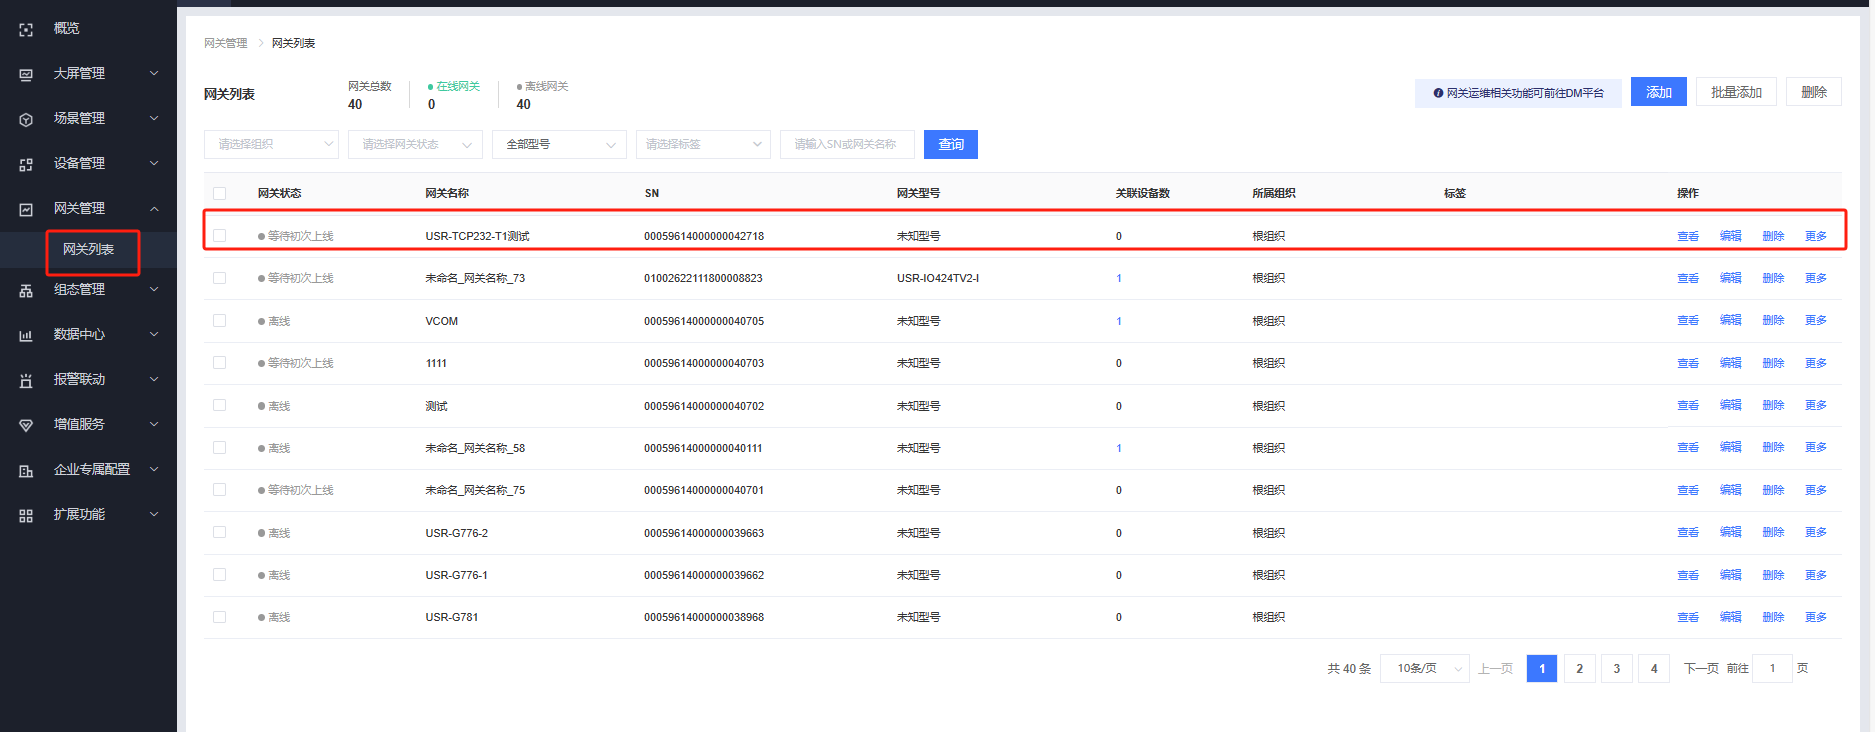Open the 全部型号 model dropdown

(559, 145)
